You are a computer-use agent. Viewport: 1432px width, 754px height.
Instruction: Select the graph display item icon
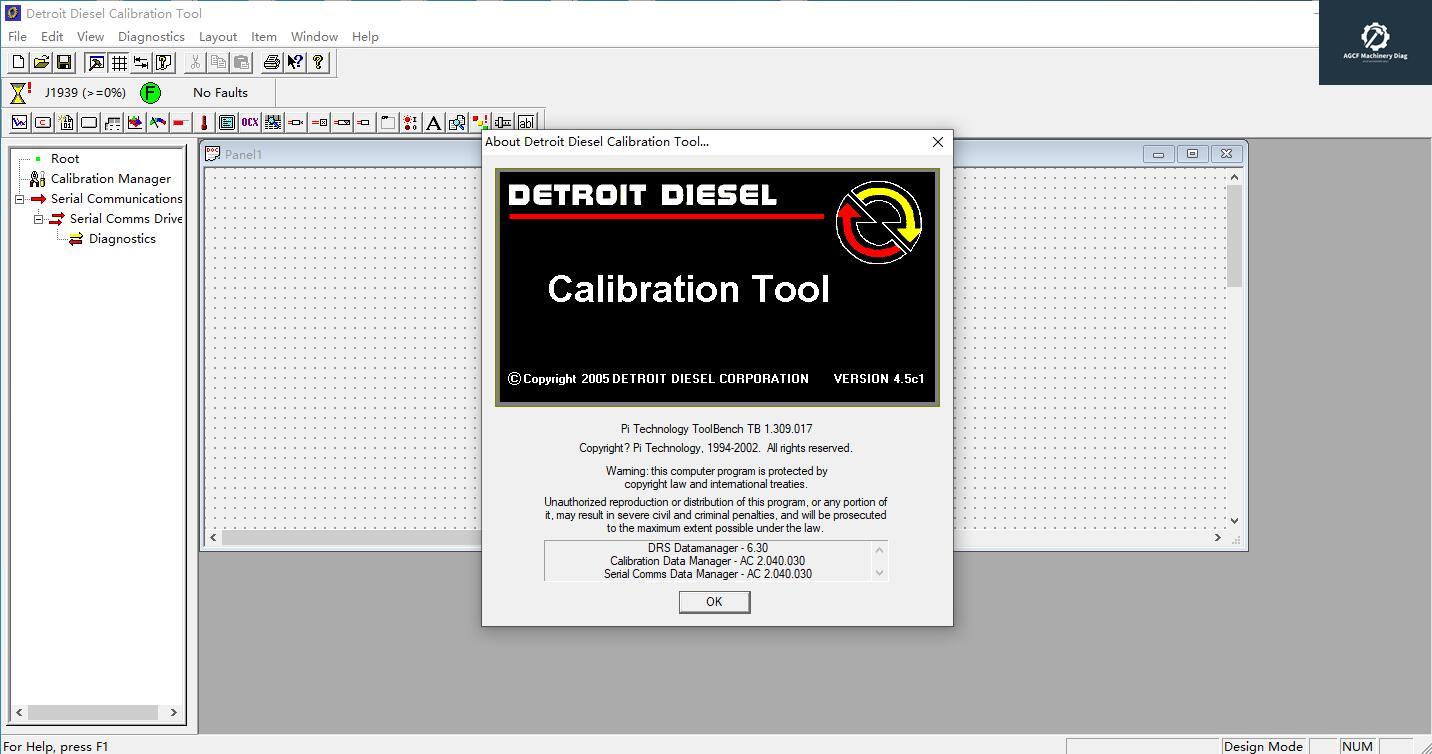coord(19,122)
